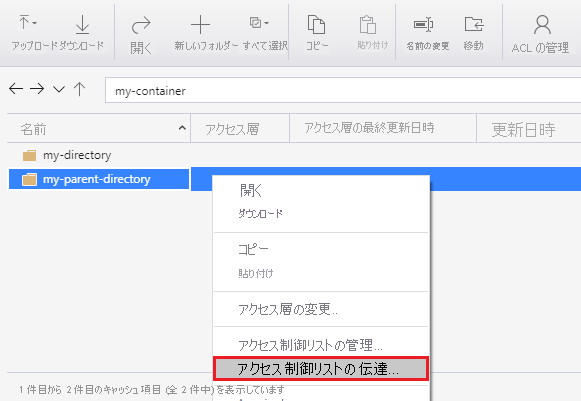Click the Open (開く) toolbar icon
Screen dimensions: 581x401
[141, 25]
